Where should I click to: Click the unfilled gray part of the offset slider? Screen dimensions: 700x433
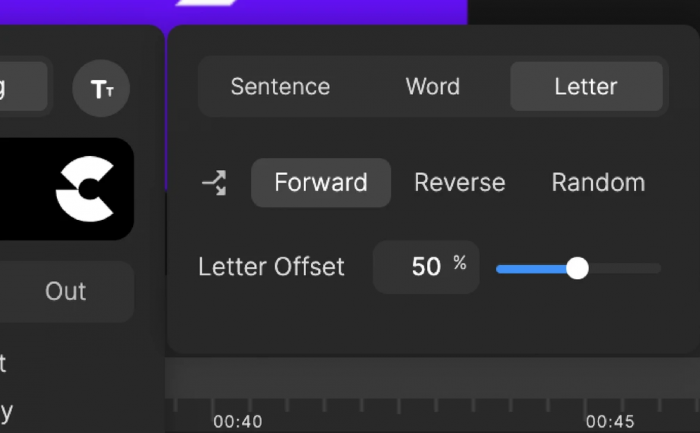click(x=625, y=268)
